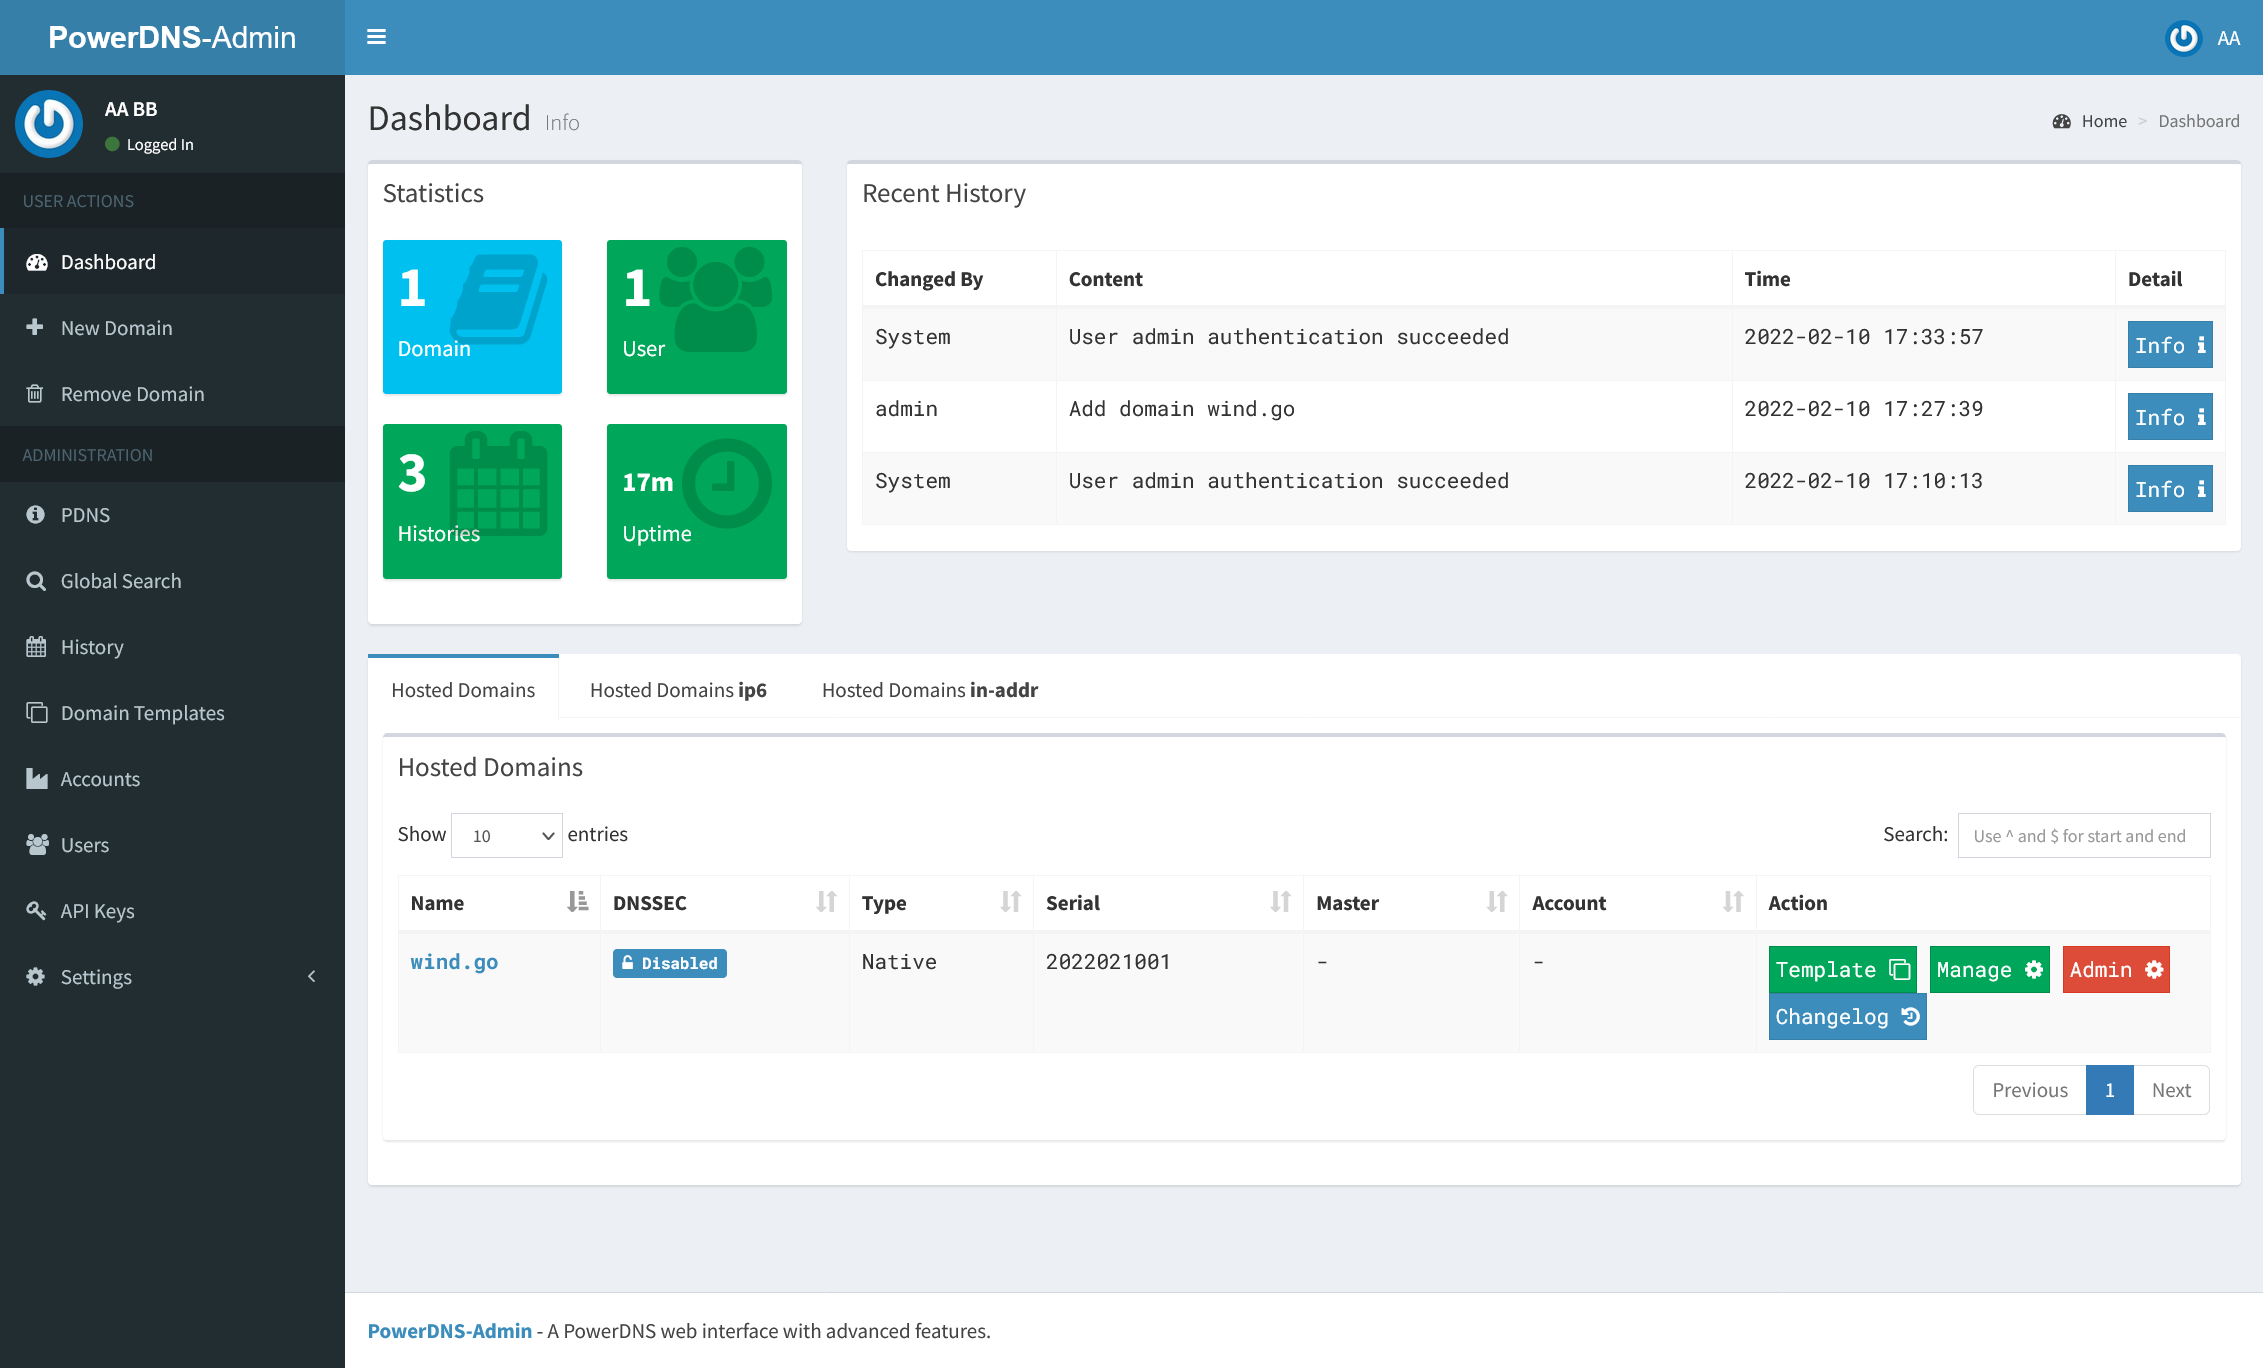Click Info for Add domain wind.go entry
2263x1368 pixels.
tap(2170, 417)
